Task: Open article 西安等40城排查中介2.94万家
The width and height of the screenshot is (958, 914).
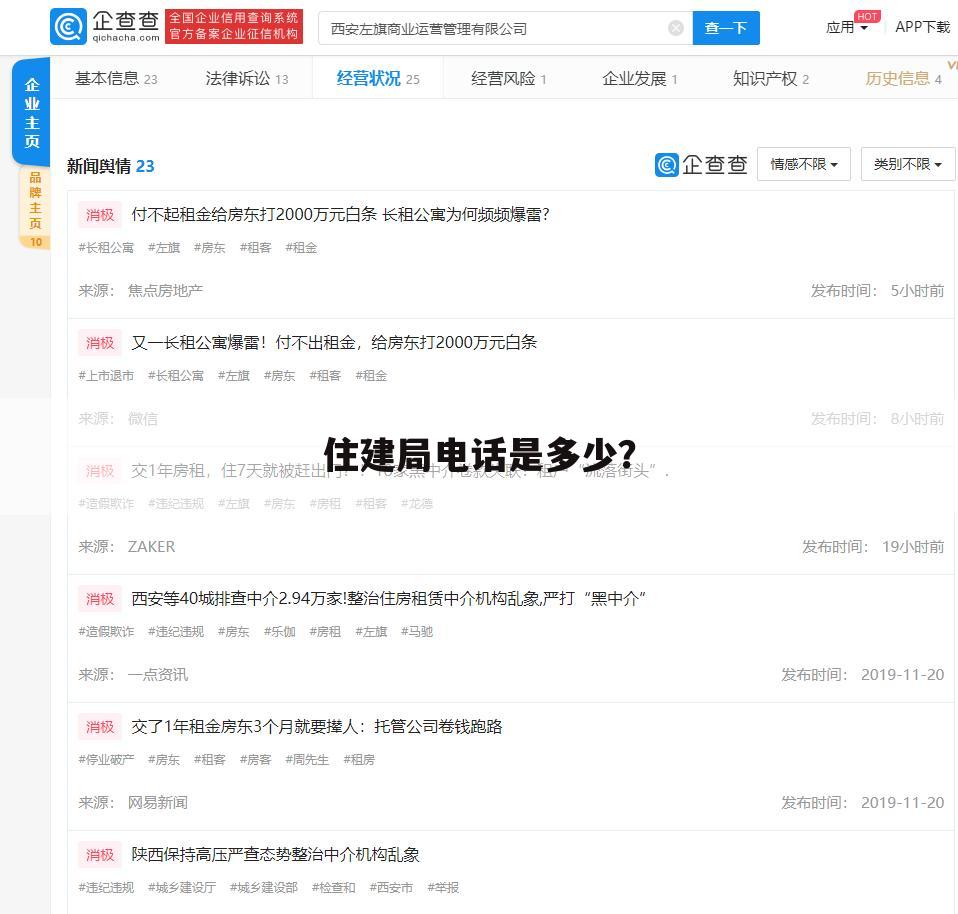Action: tap(389, 598)
